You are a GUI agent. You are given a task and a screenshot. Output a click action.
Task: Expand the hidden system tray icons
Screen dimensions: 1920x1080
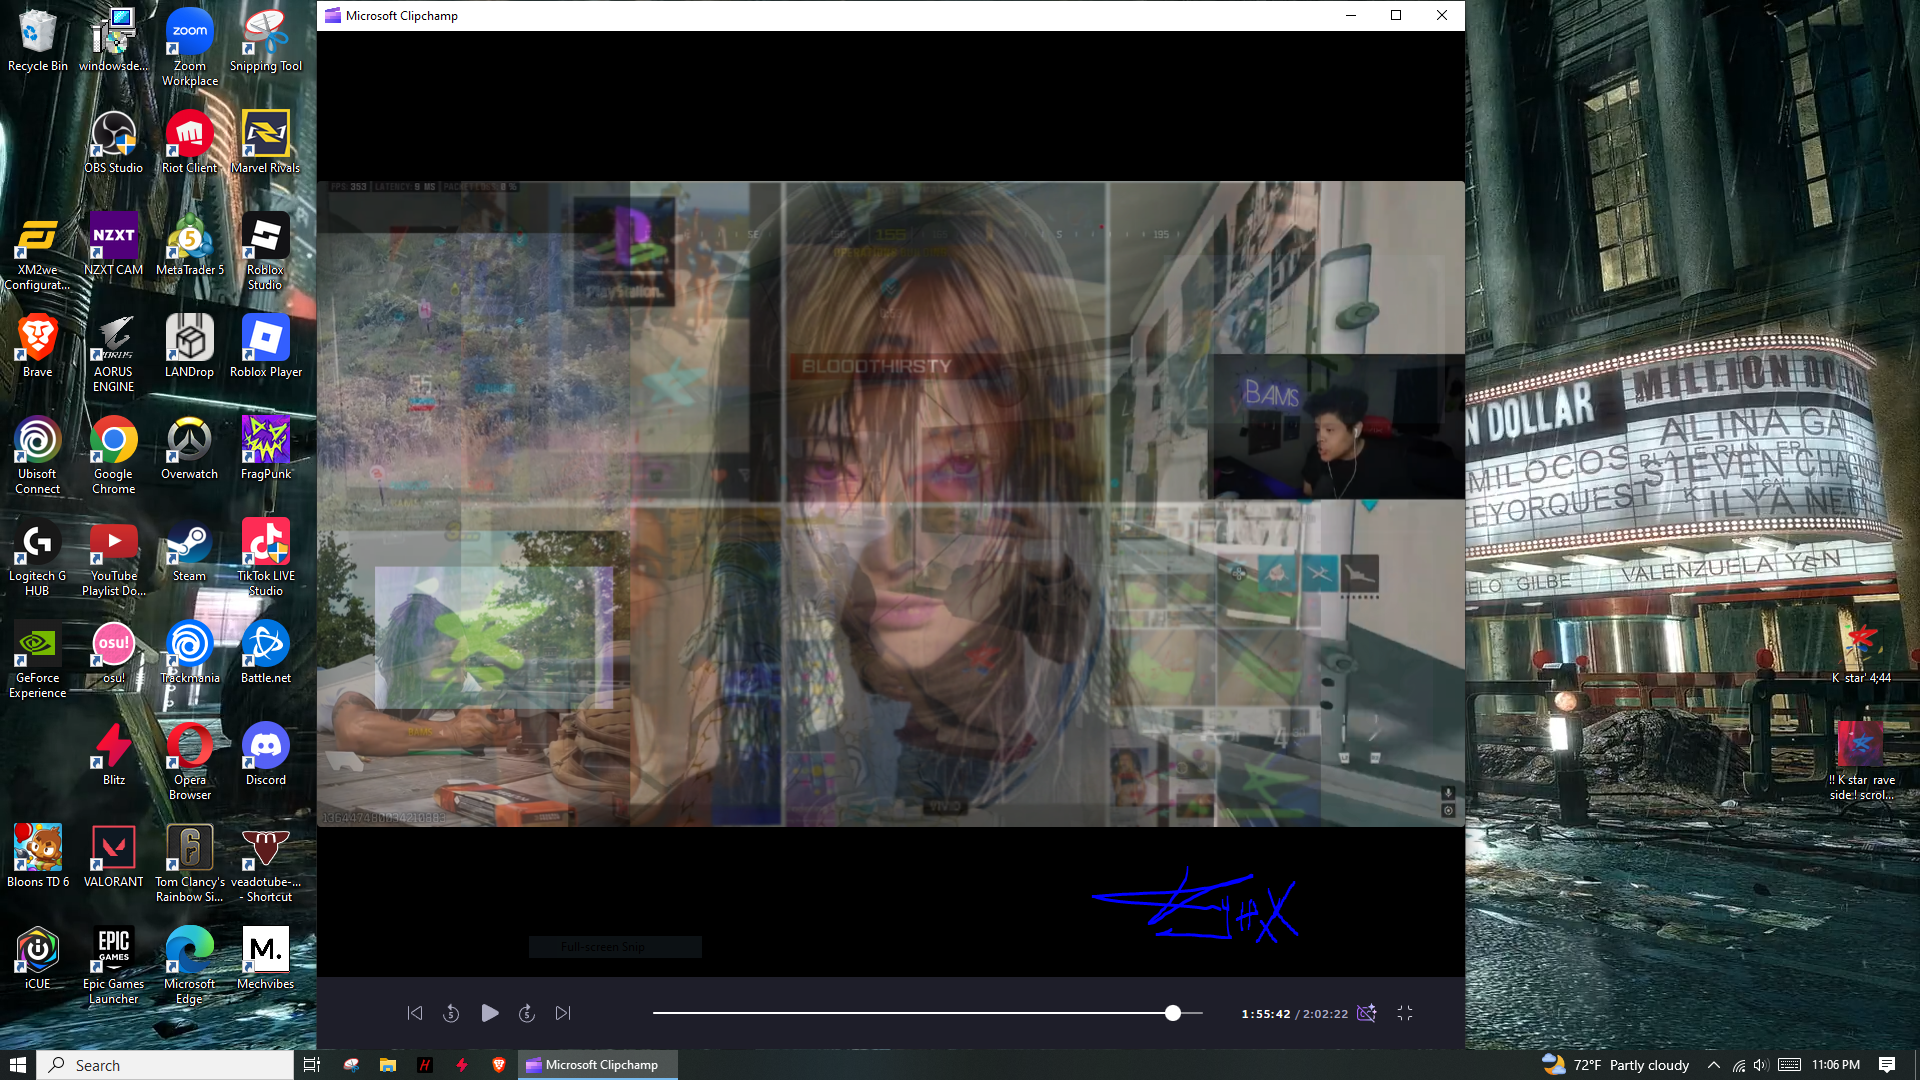point(1713,1065)
